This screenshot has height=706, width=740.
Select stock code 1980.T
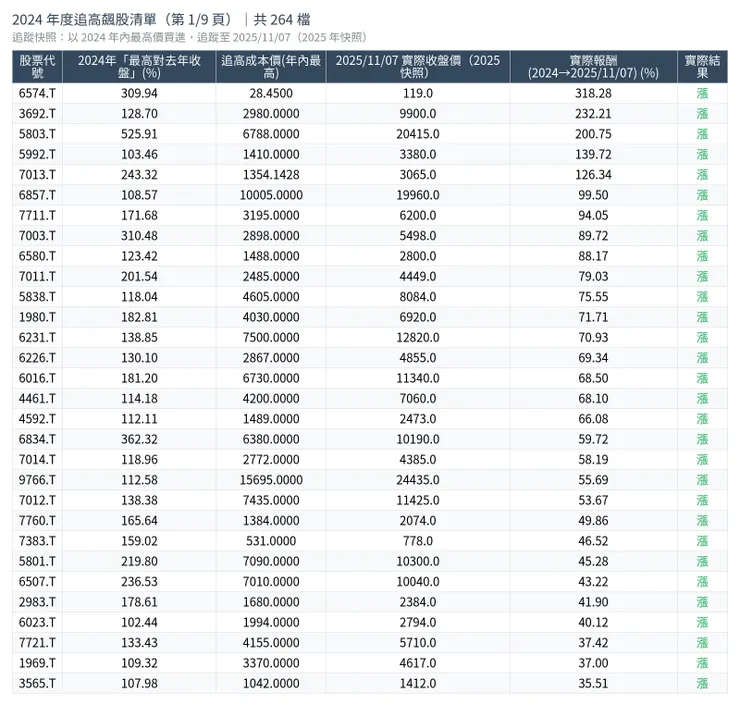click(x=37, y=317)
